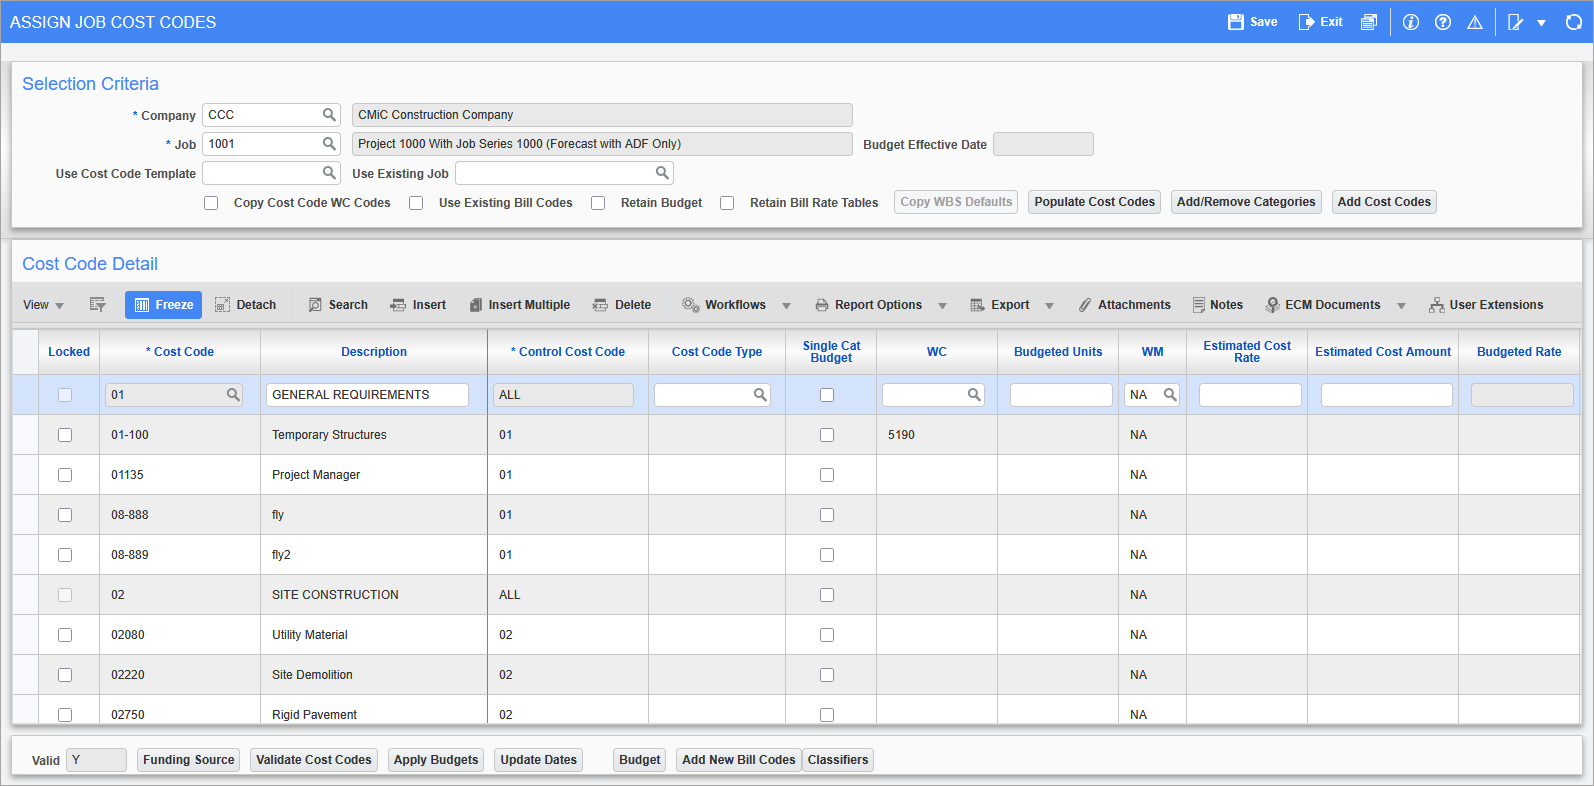The height and width of the screenshot is (786, 1594).
Task: Expand the Report Options dropdown arrow
Action: (x=942, y=306)
